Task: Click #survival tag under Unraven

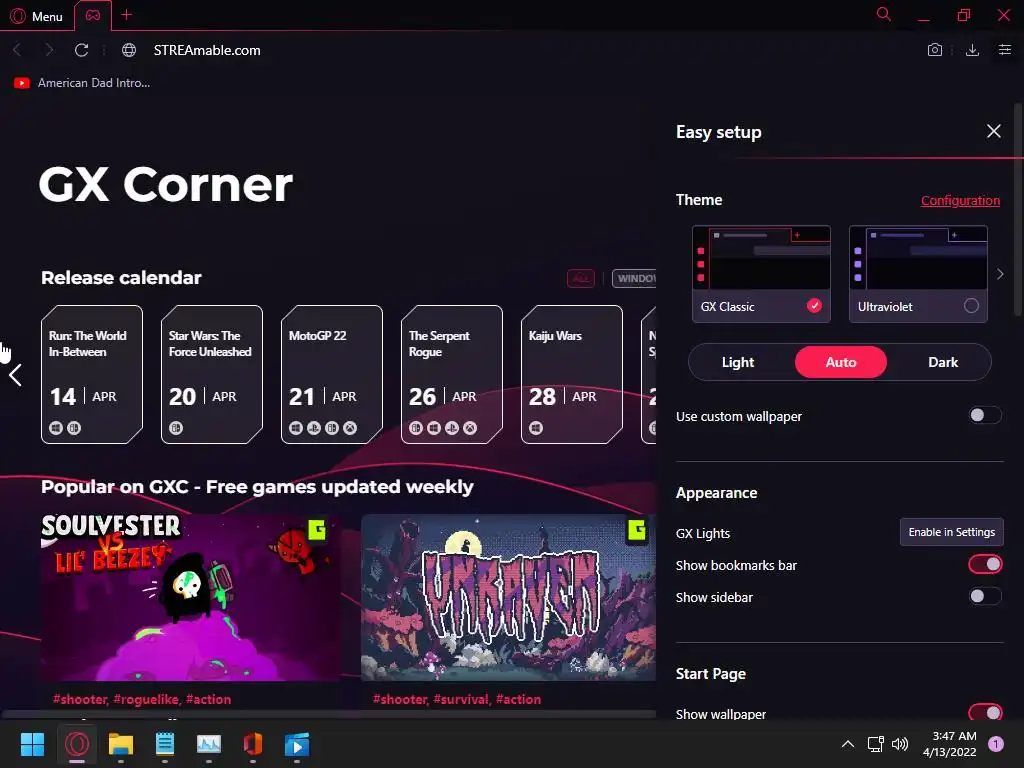Action: pyautogui.click(x=461, y=699)
